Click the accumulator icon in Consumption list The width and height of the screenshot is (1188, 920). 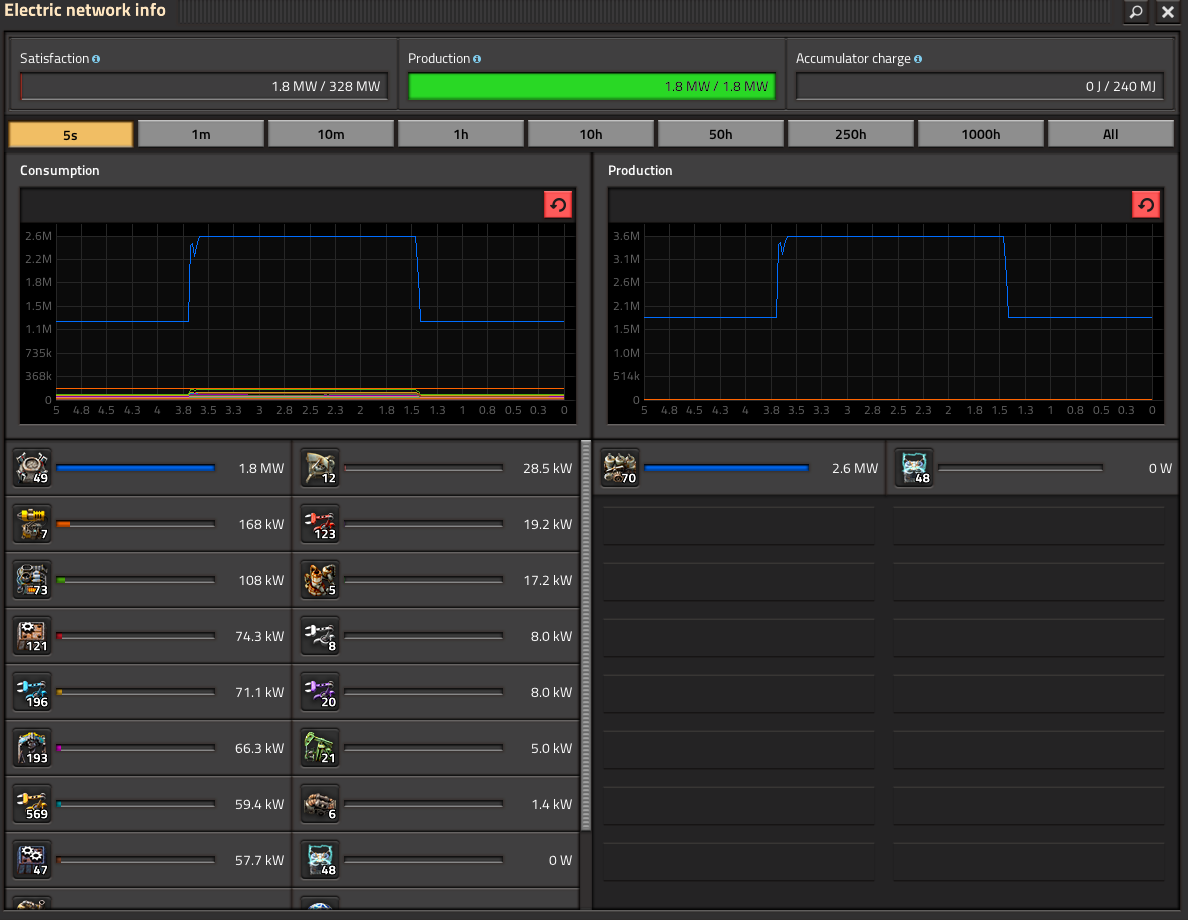[x=320, y=860]
